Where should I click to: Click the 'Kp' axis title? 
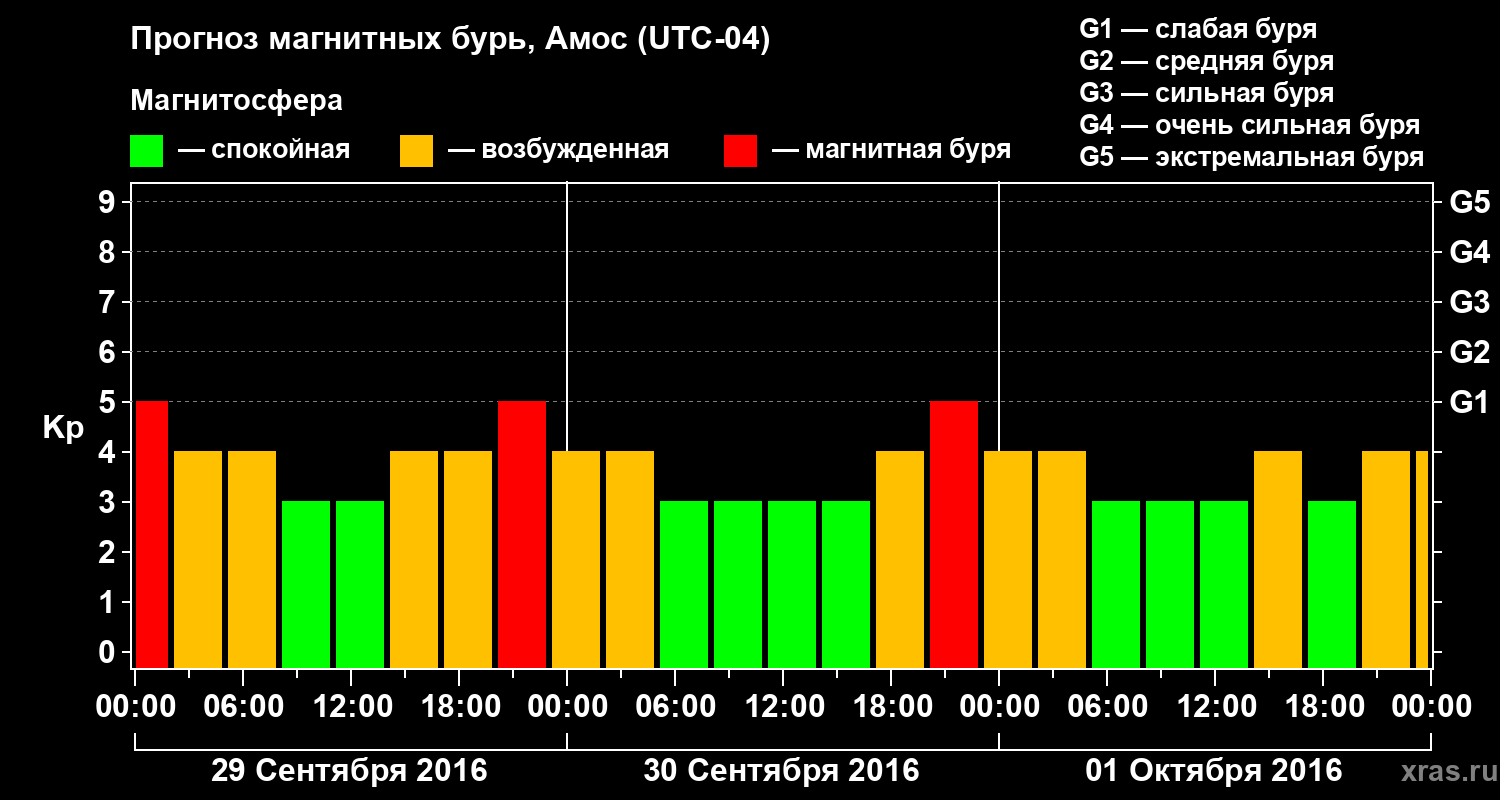(x=63, y=429)
